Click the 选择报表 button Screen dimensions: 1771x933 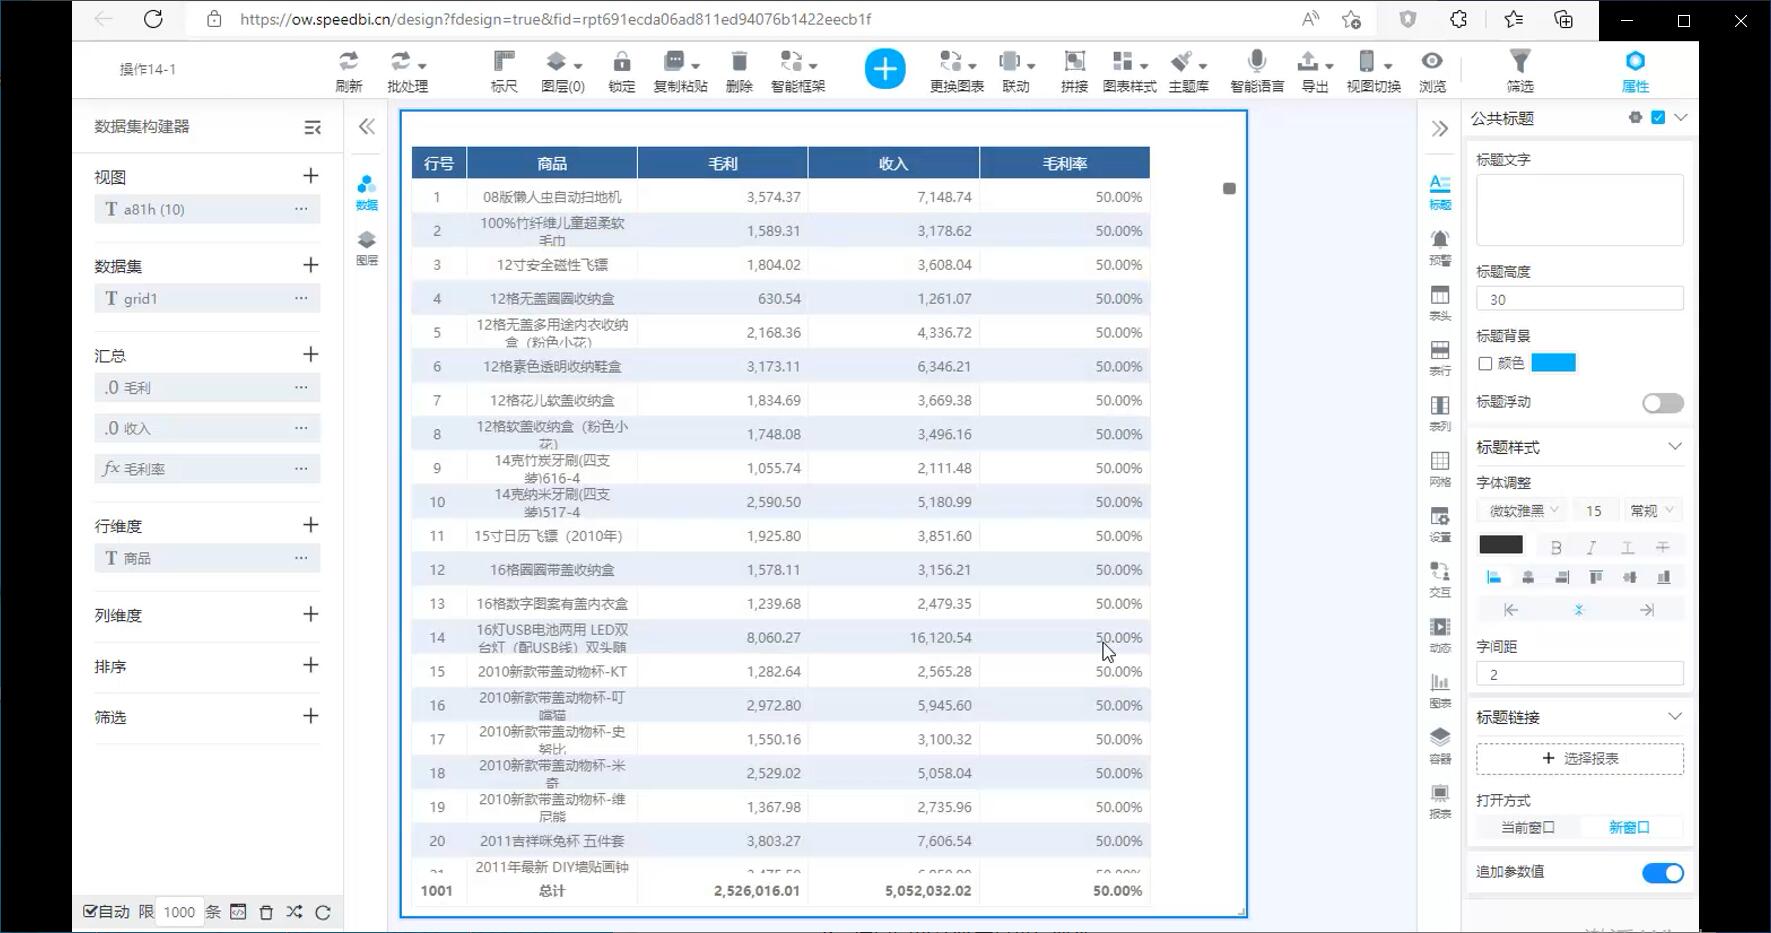(1579, 759)
